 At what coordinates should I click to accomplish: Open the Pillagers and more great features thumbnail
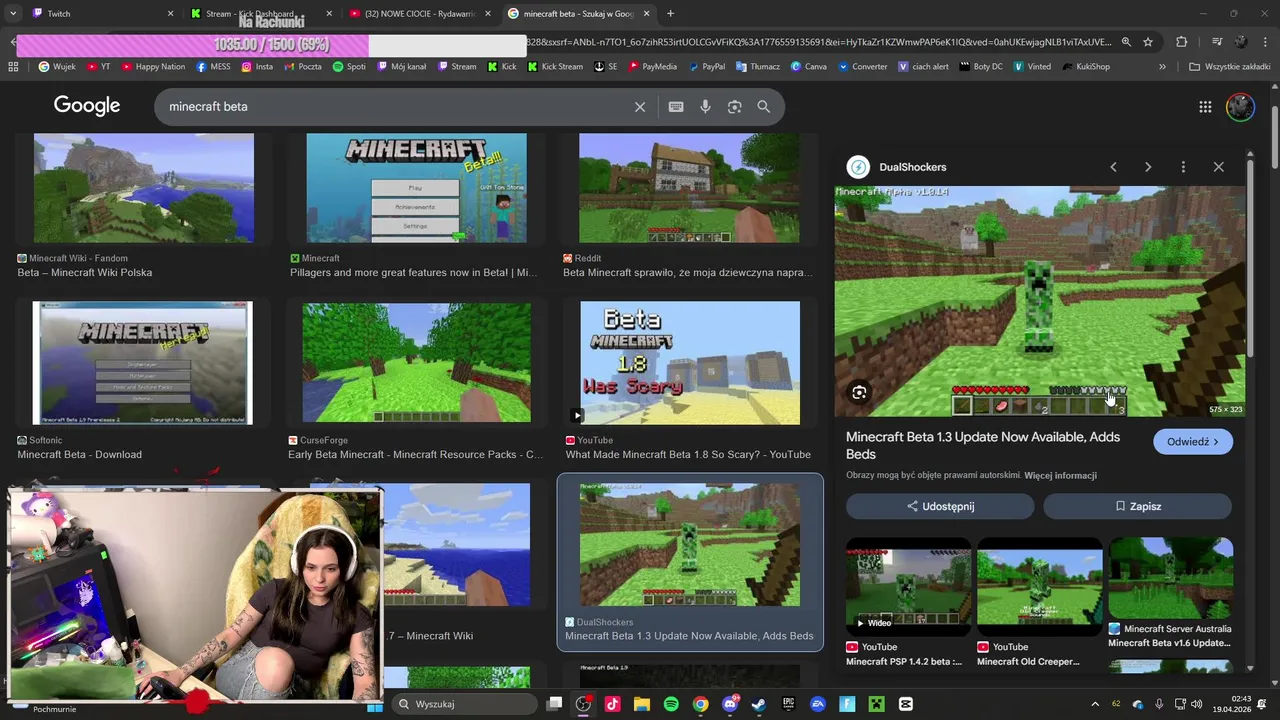click(416, 188)
